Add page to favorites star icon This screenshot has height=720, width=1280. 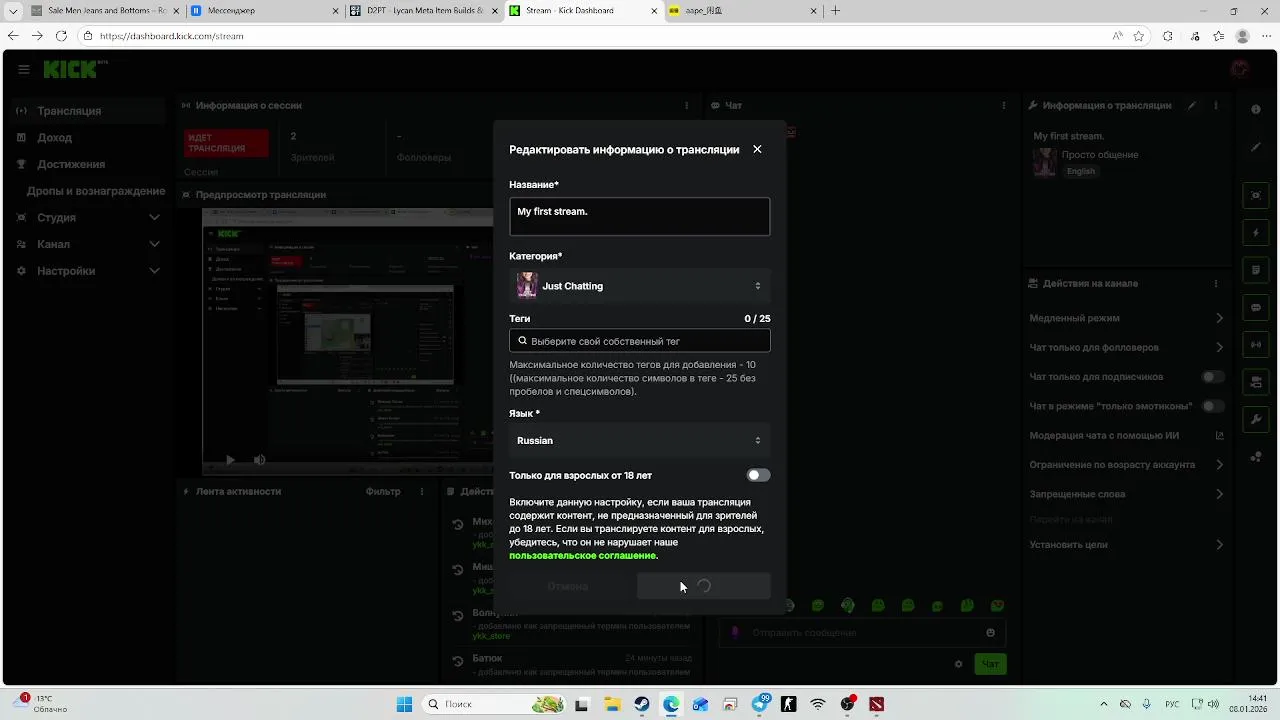1139,36
